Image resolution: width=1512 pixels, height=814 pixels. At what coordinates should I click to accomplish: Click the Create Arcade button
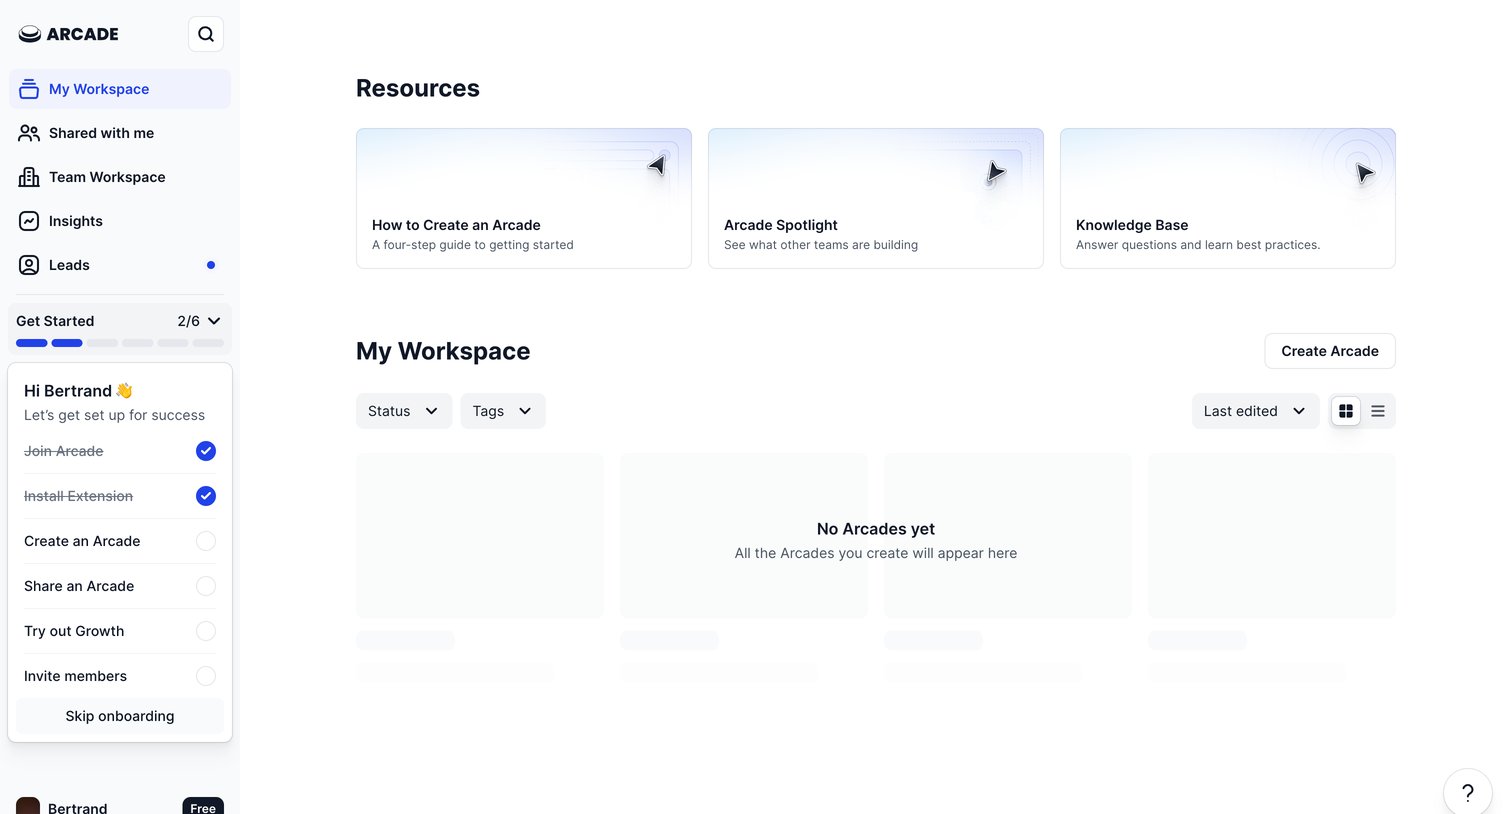(x=1330, y=351)
